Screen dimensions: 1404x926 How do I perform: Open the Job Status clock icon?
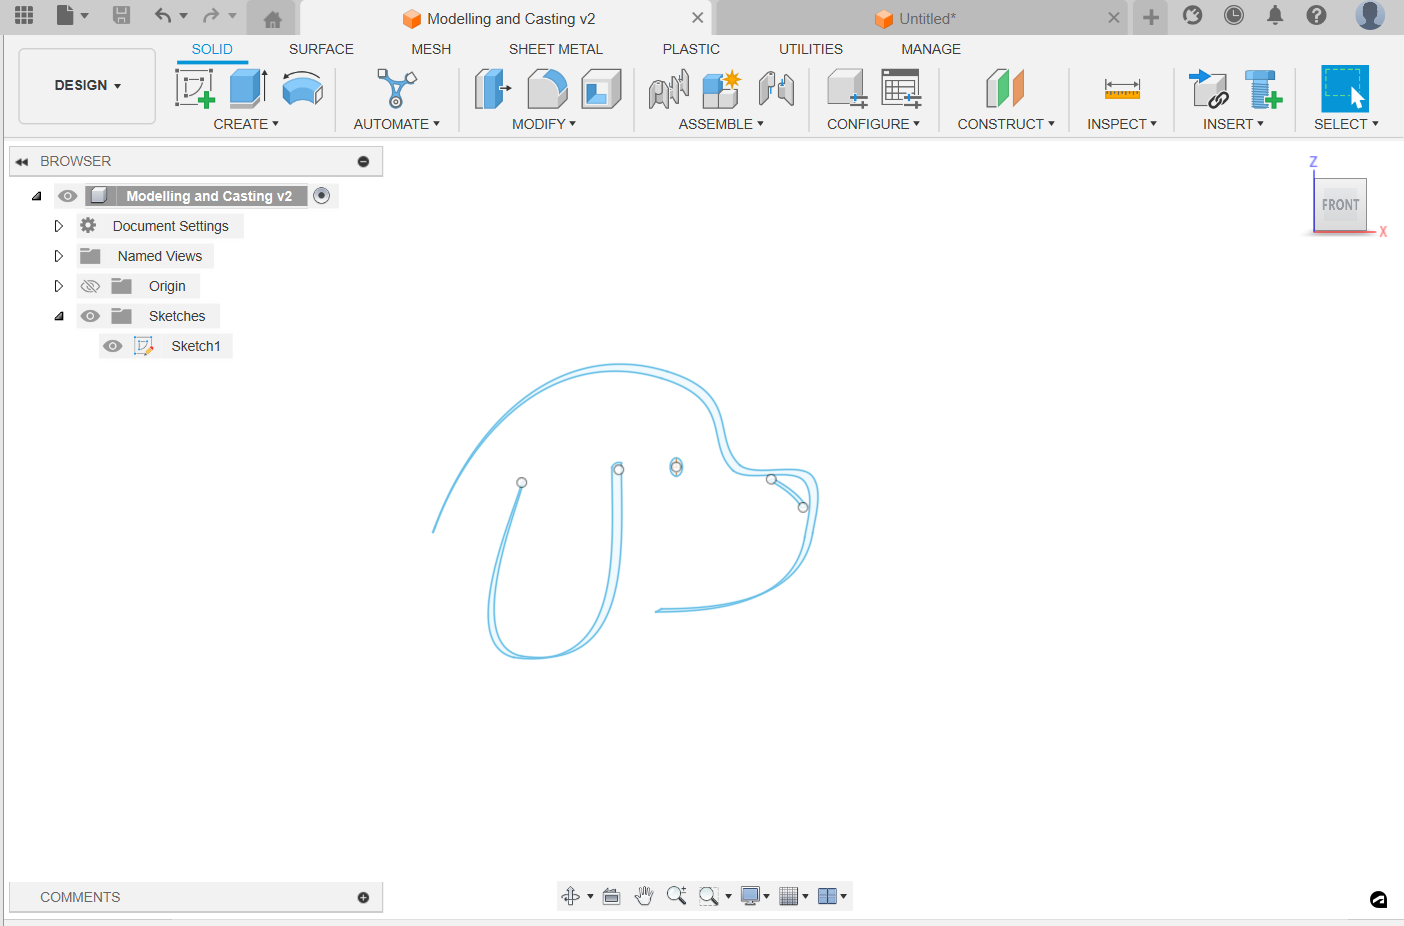coord(1234,15)
